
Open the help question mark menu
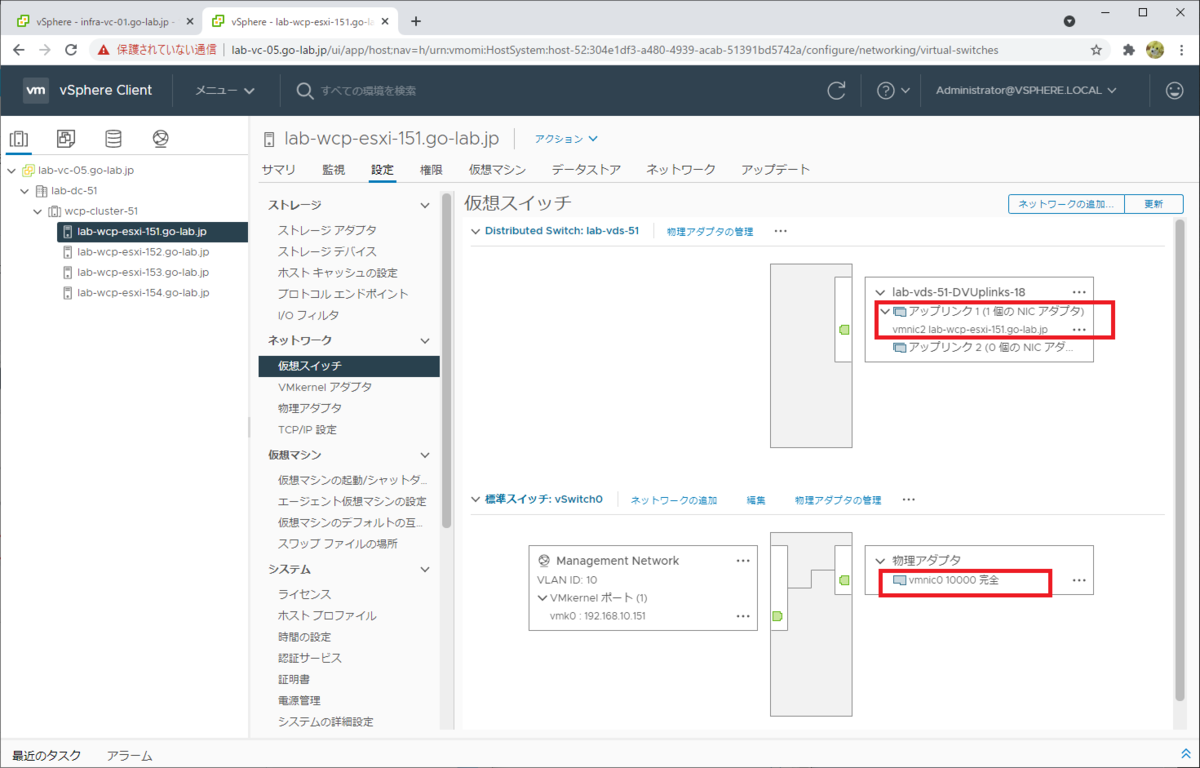tap(893, 90)
